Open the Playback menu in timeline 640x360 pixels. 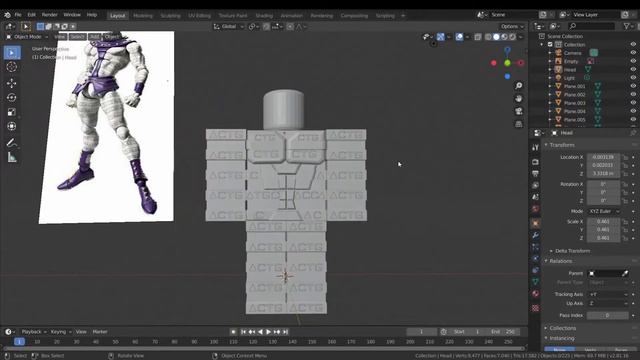[33, 332]
